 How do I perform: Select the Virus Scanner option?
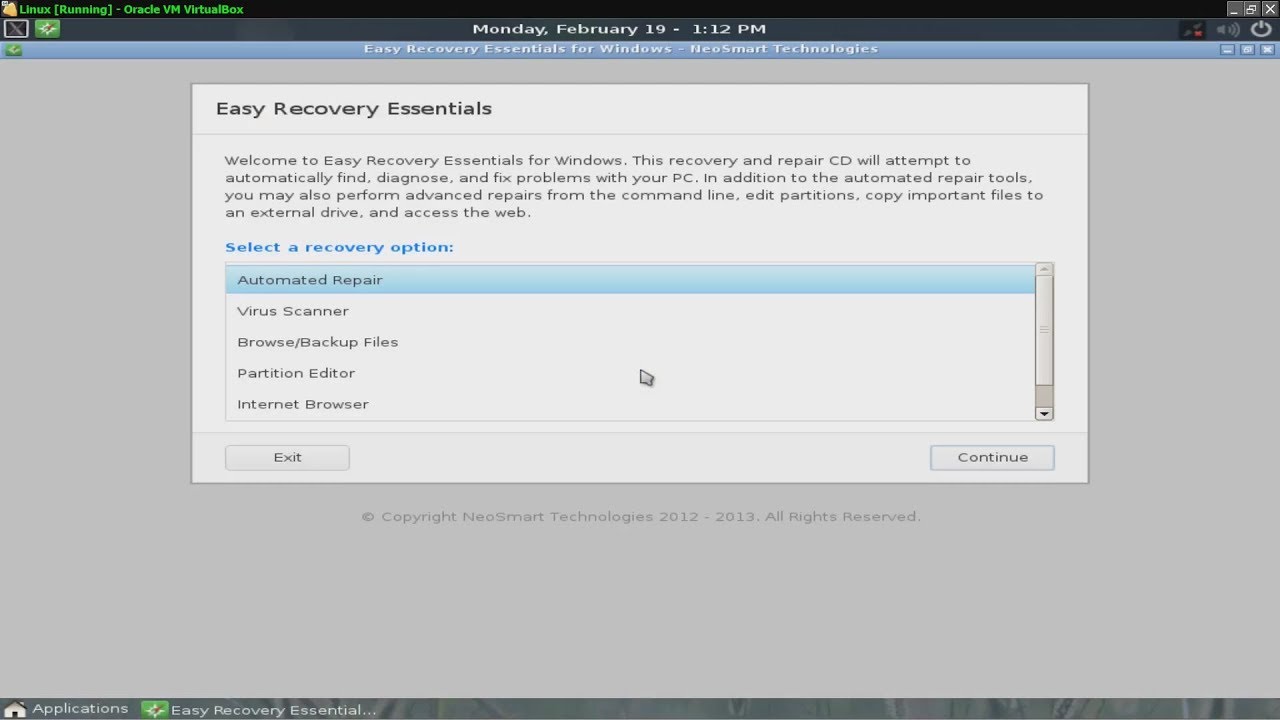[x=630, y=311]
